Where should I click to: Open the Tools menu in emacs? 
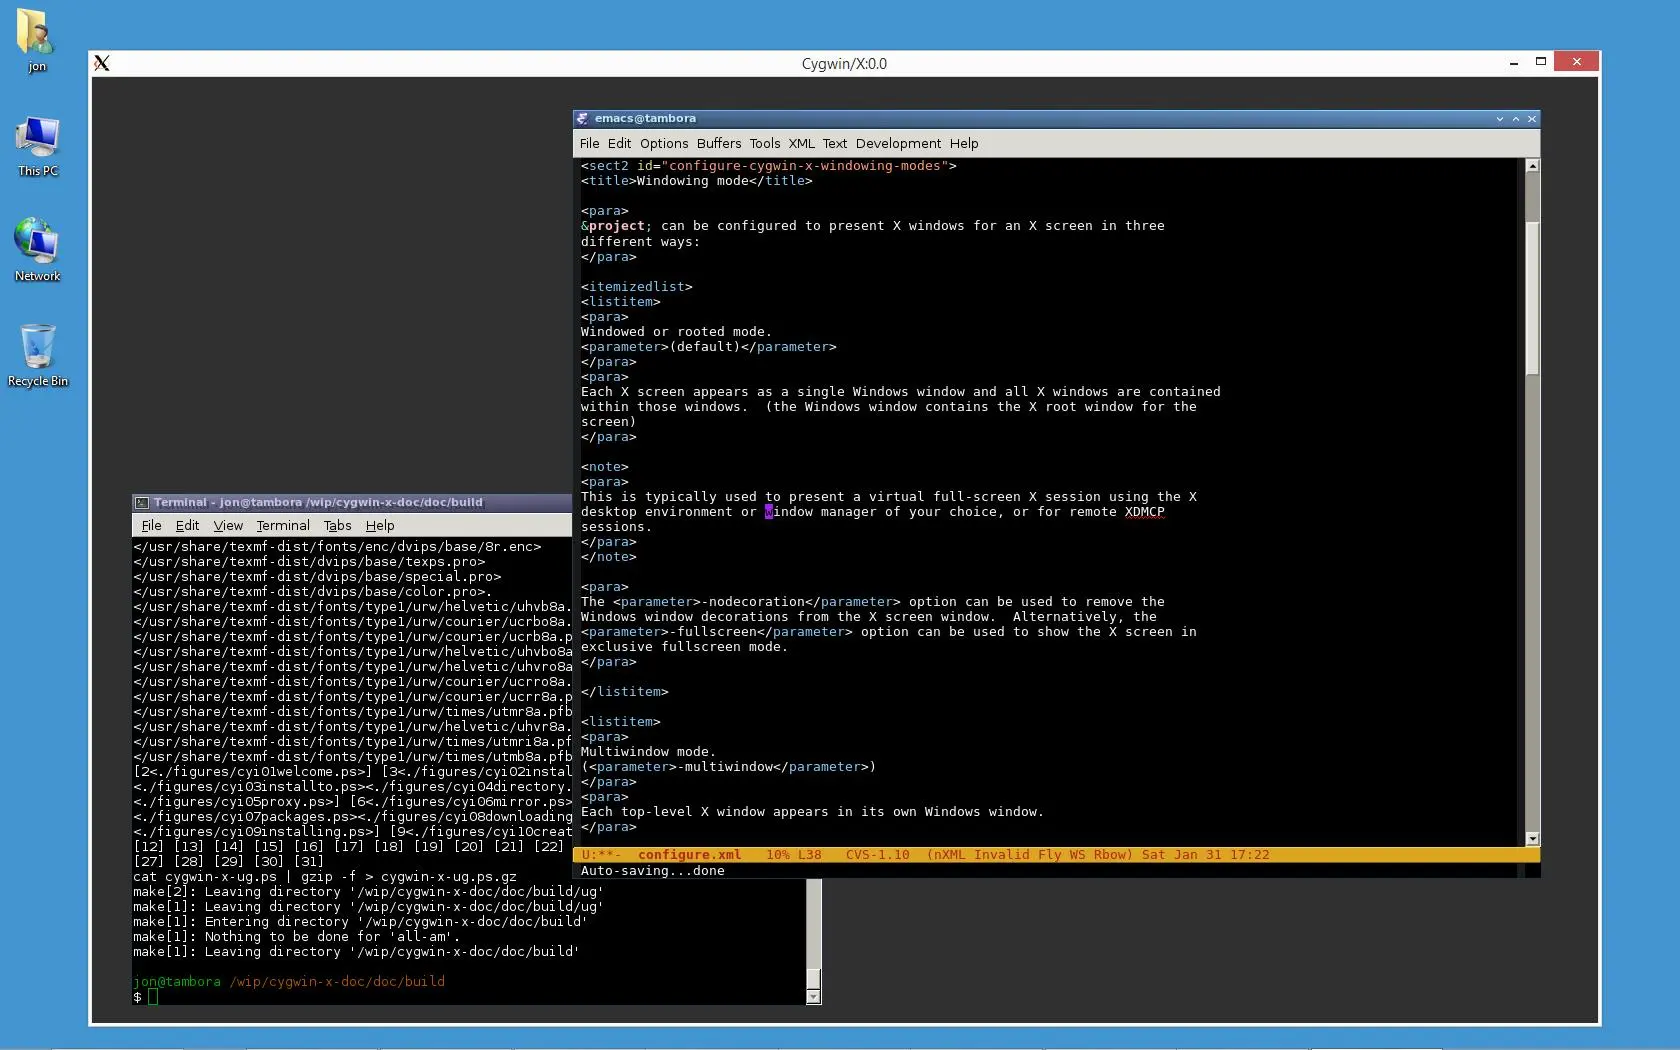[x=765, y=144]
